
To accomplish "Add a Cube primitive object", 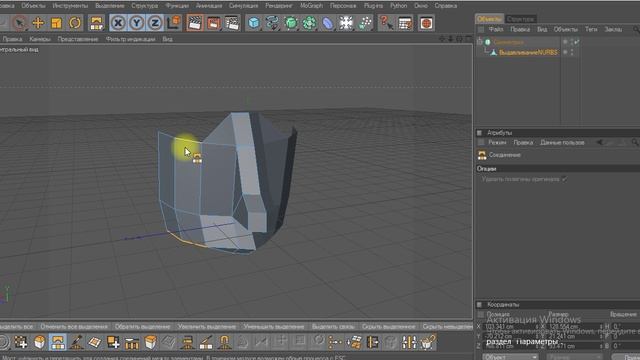I will [x=254, y=23].
